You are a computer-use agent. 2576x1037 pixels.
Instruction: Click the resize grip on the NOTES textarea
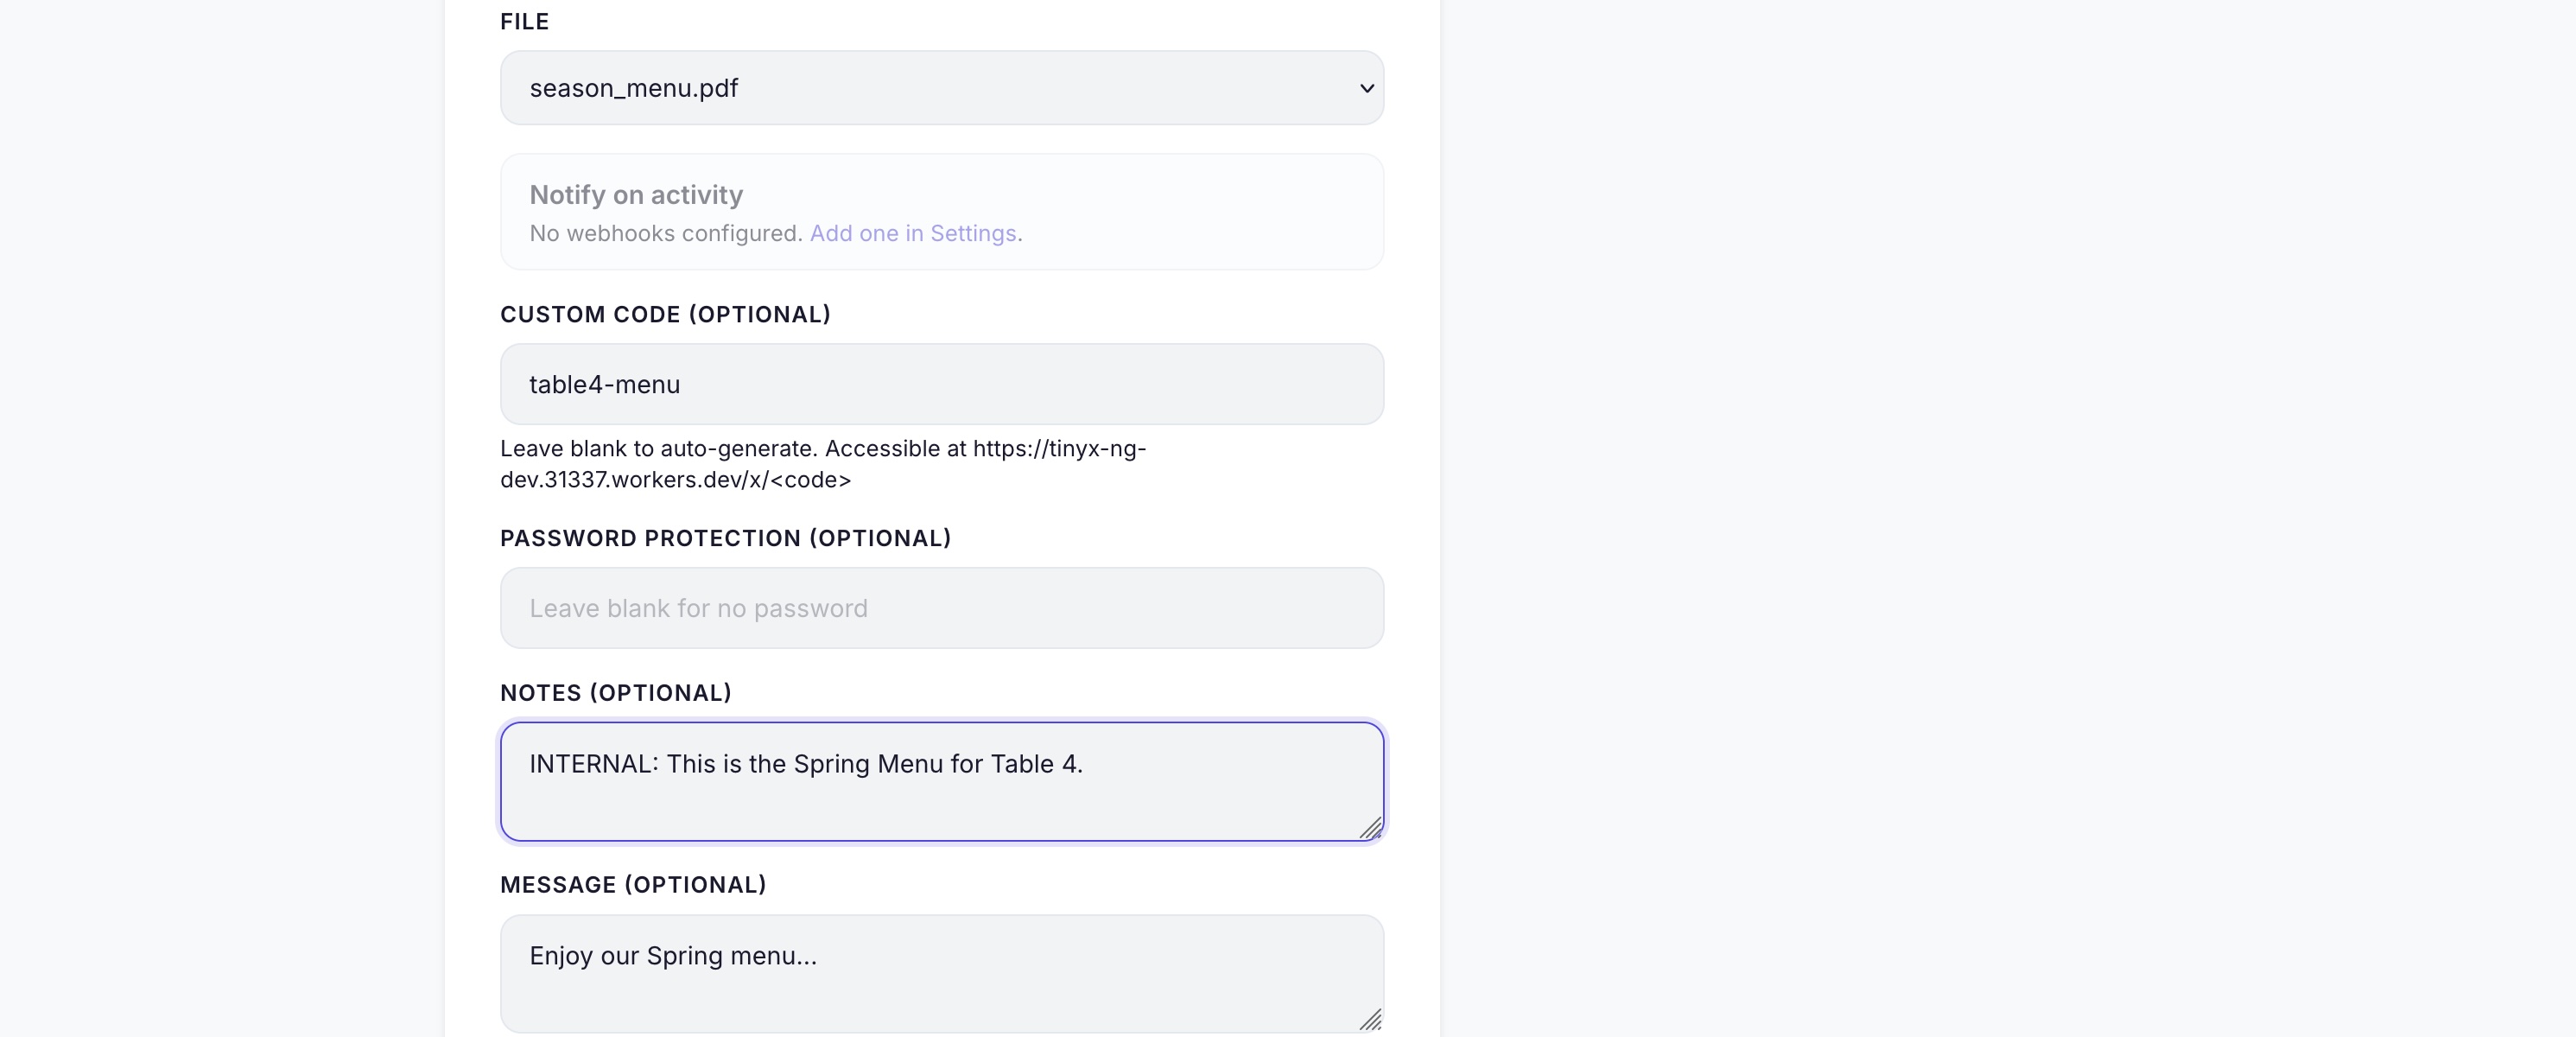coord(1372,828)
